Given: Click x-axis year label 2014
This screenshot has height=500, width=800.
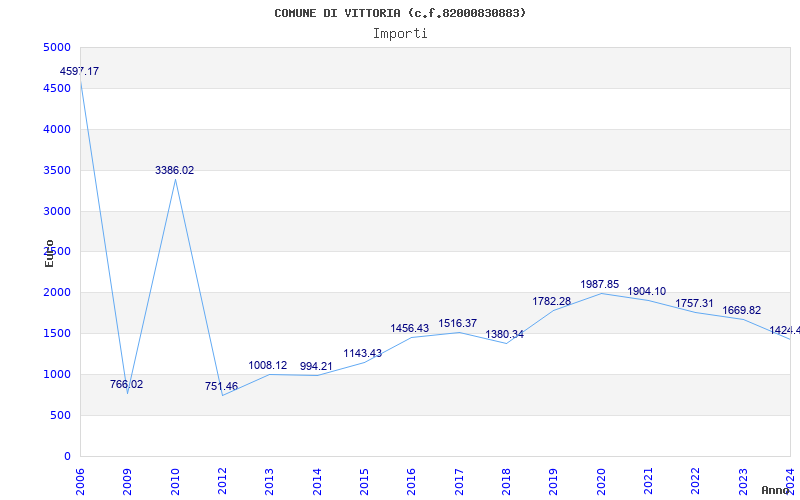Looking at the screenshot, I should coord(317,481).
